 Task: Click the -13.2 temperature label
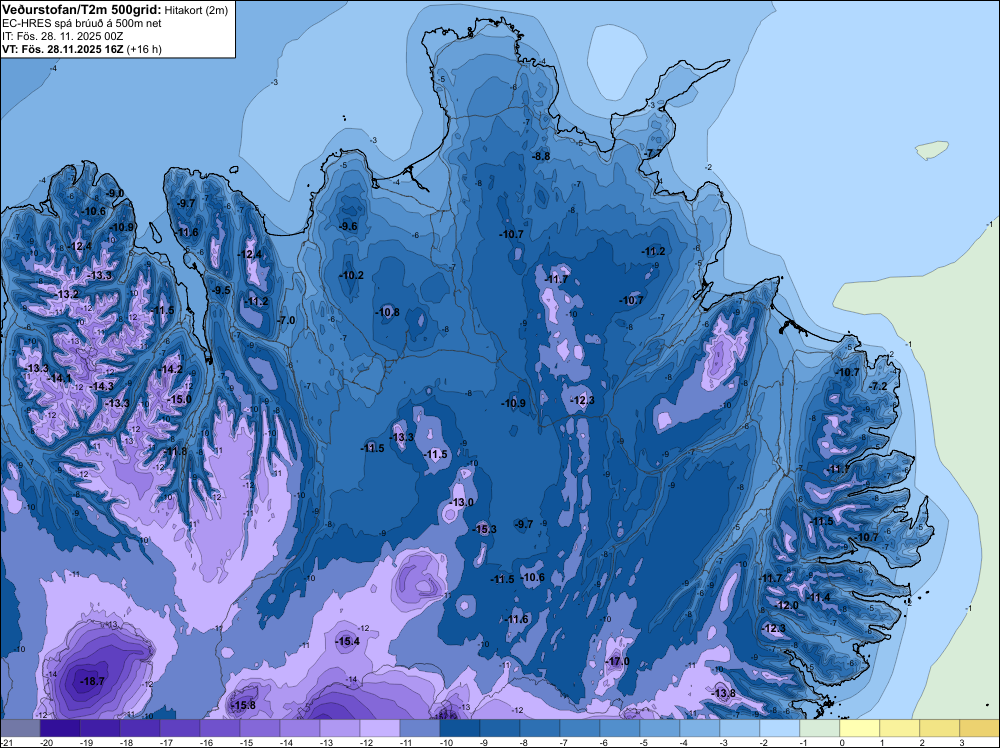66,295
